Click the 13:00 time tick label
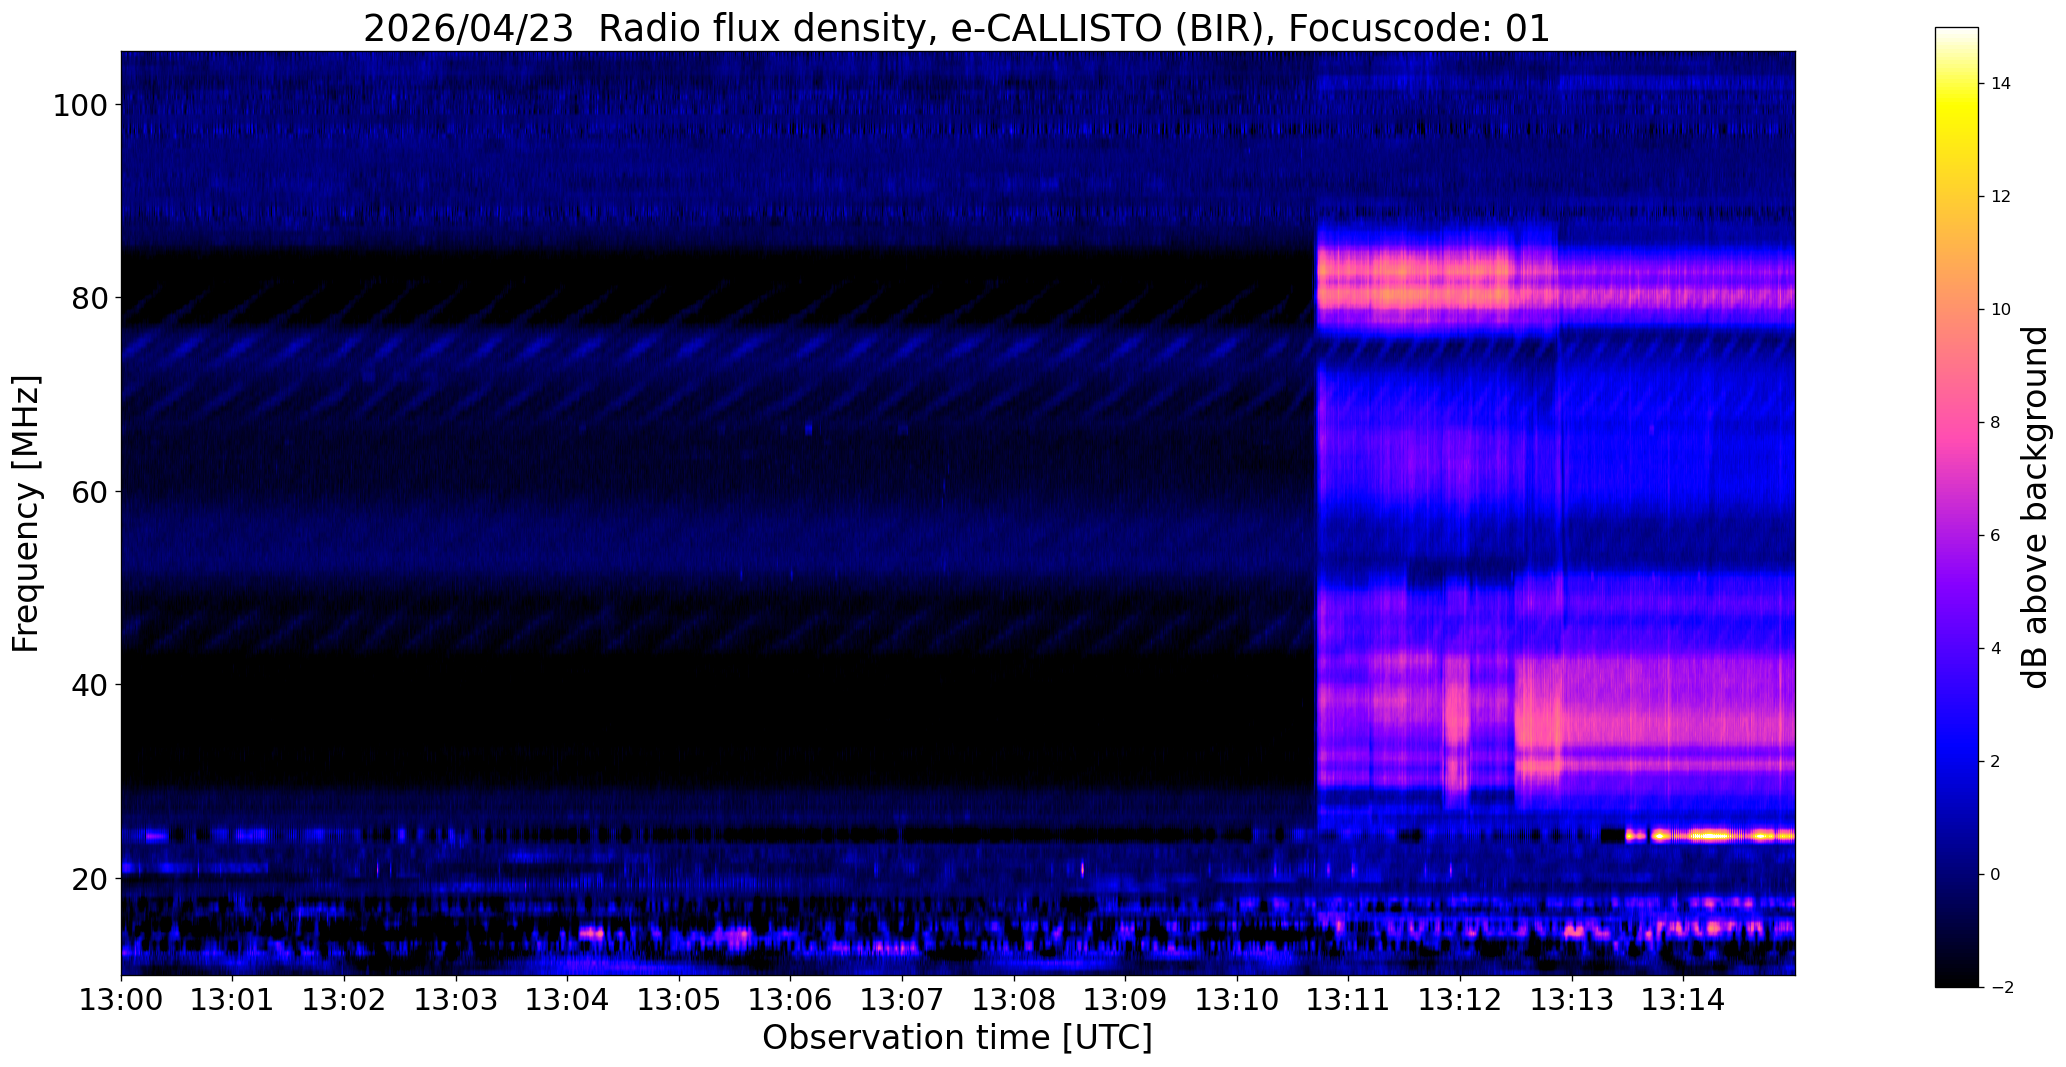Image resolution: width=2066 pixels, height=1067 pixels. [121, 999]
